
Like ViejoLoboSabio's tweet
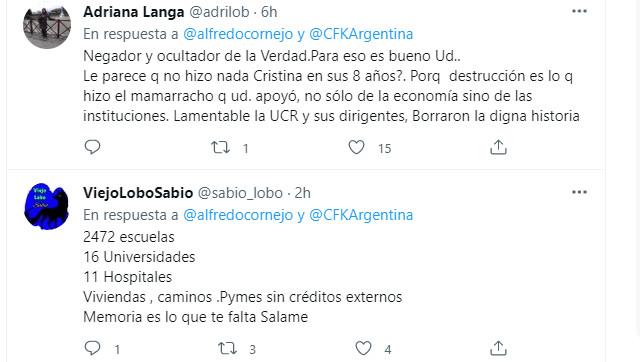[x=363, y=349]
